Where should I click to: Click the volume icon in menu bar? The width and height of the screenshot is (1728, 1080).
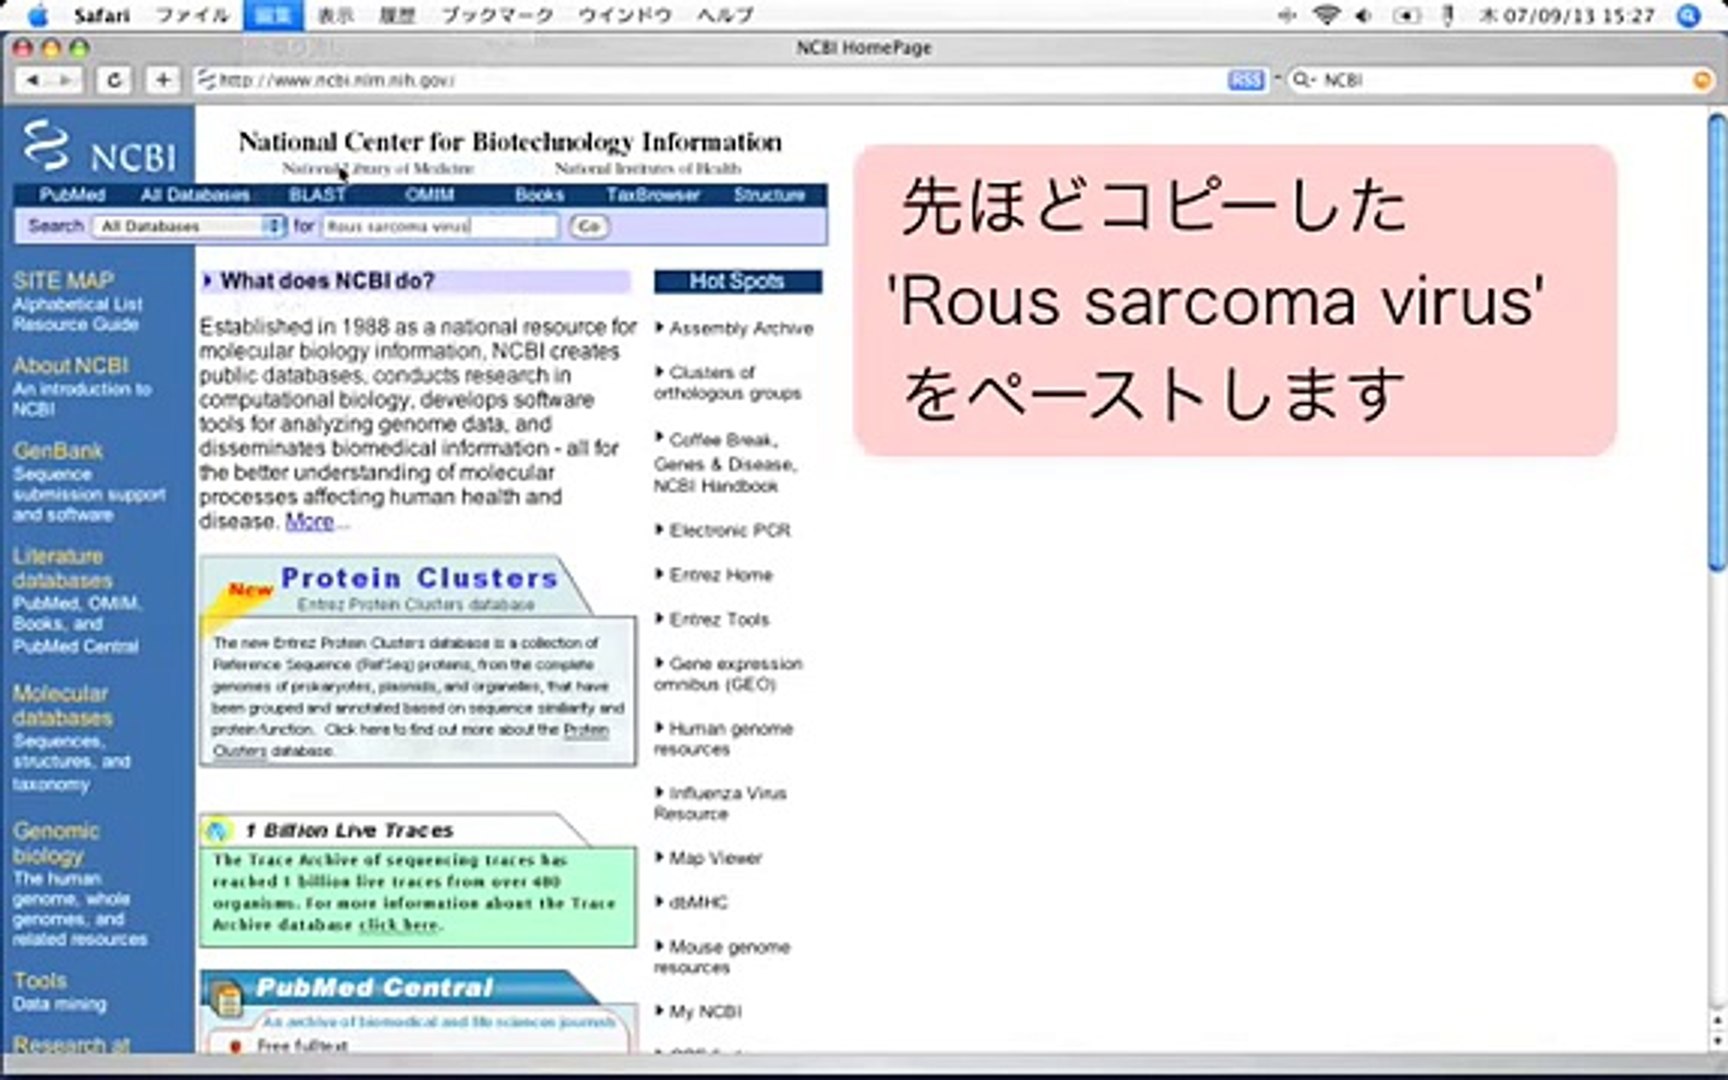pos(1362,15)
